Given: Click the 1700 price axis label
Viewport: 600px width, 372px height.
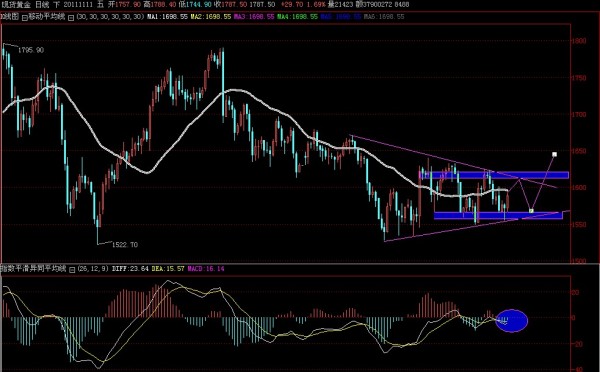Looking at the screenshot, I should (x=579, y=114).
